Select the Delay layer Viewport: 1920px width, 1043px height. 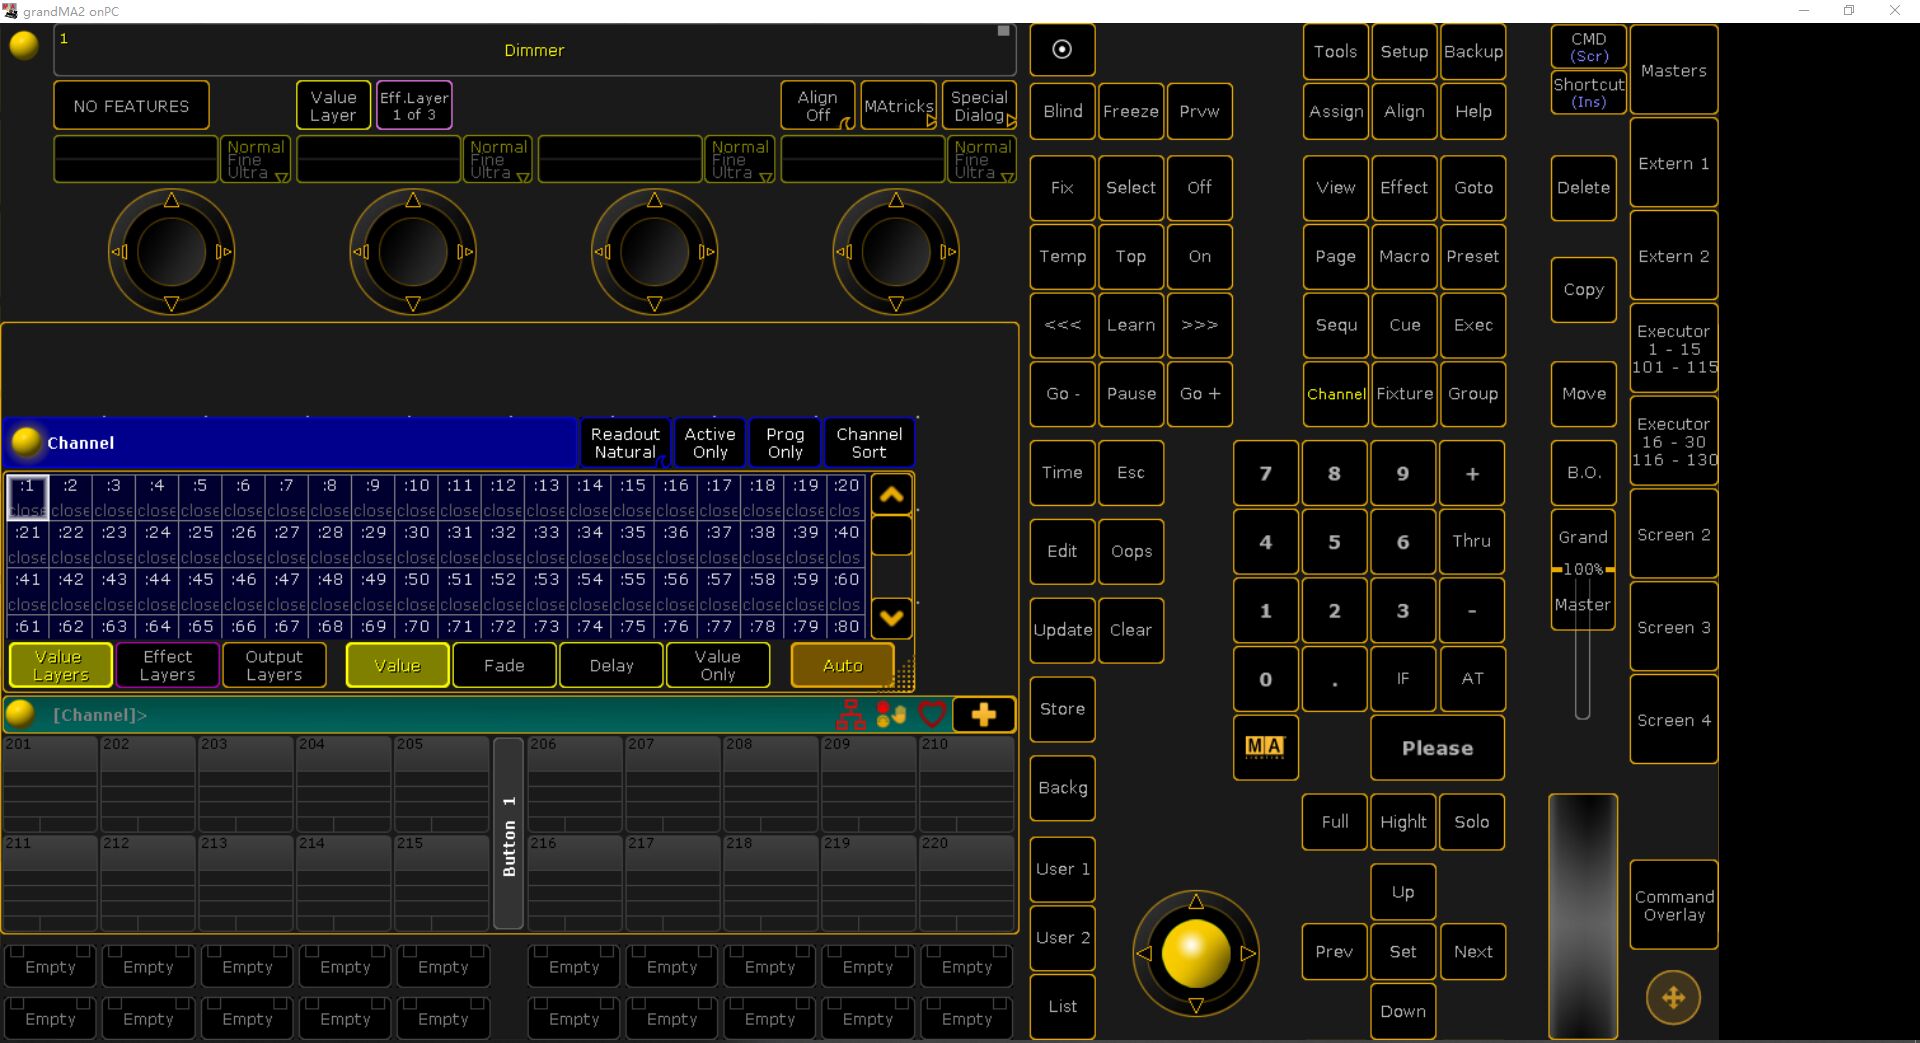(611, 665)
